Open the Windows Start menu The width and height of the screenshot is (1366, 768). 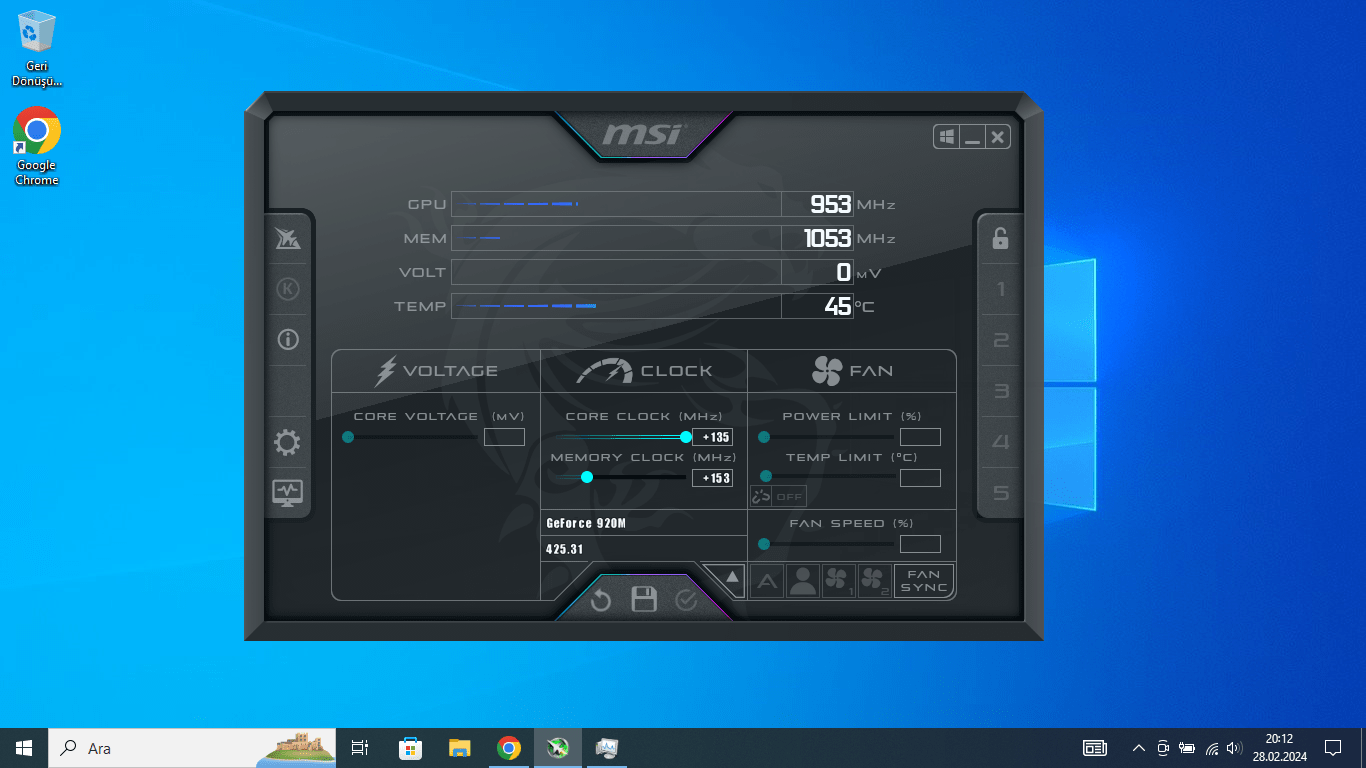tap(24, 748)
